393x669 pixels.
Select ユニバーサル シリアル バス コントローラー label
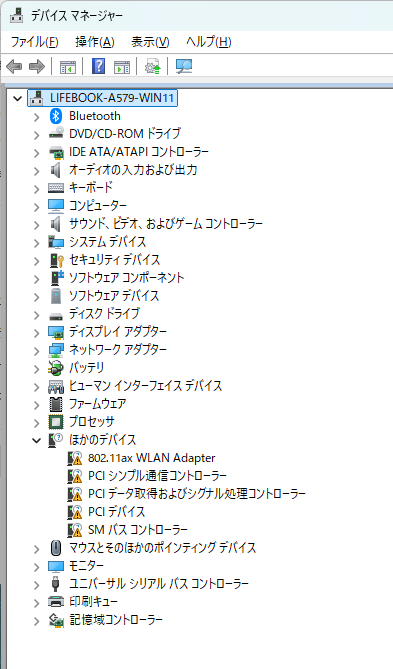[159, 584]
